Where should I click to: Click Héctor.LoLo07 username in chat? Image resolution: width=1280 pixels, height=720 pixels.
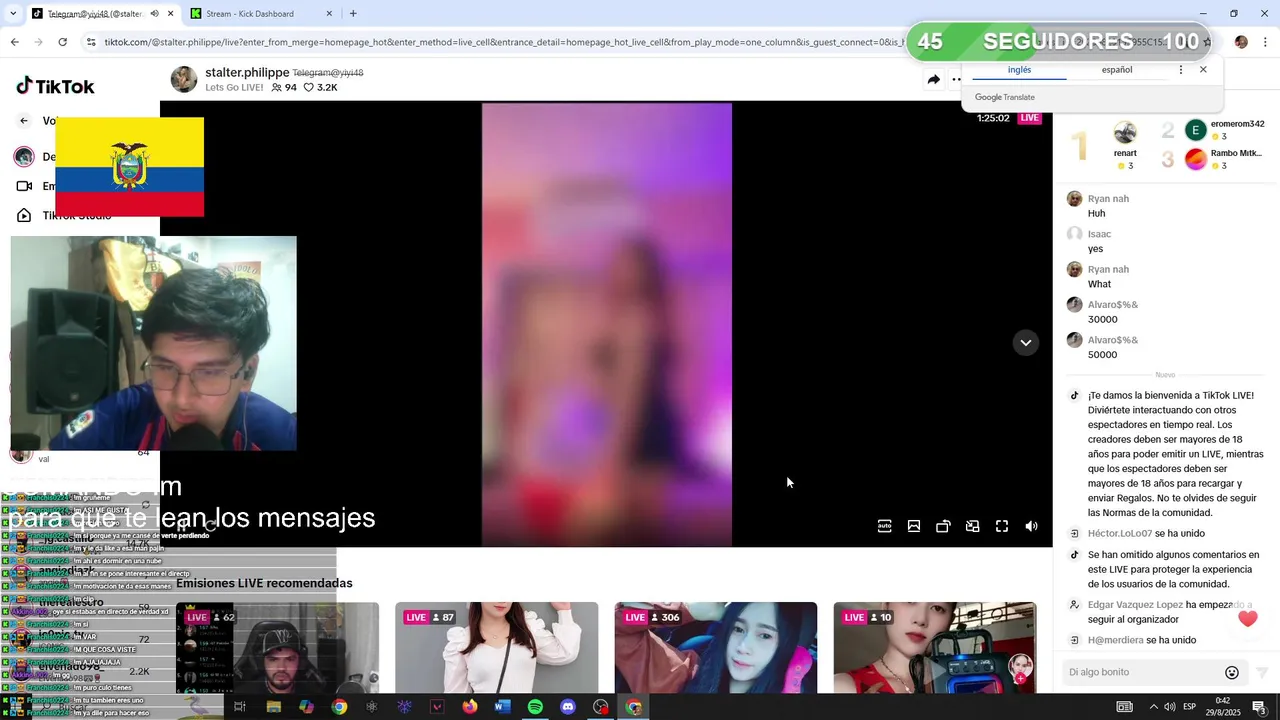tap(1120, 534)
